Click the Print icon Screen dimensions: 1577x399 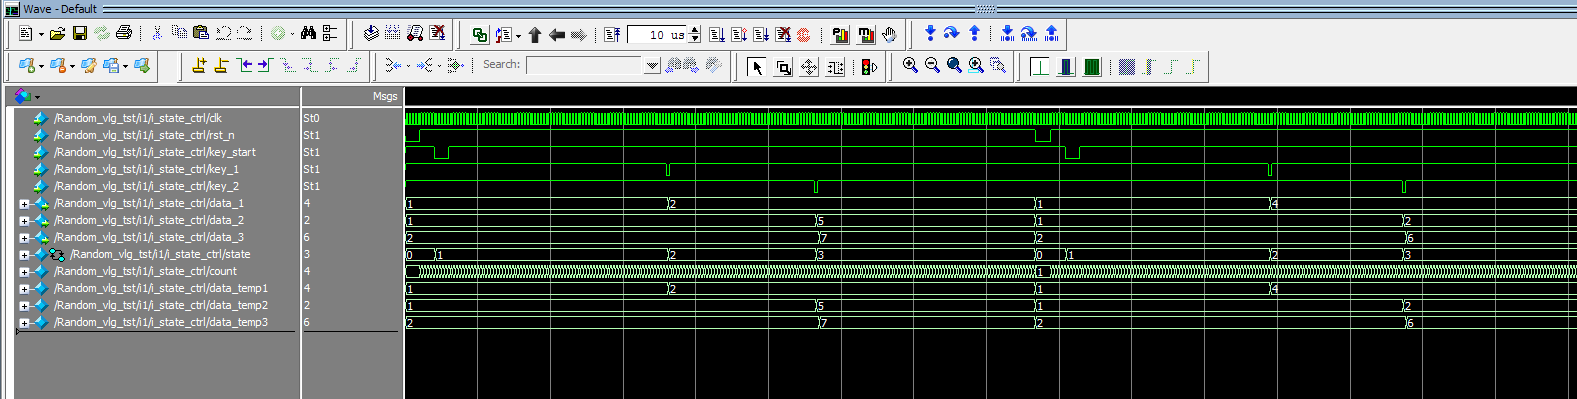pos(124,34)
